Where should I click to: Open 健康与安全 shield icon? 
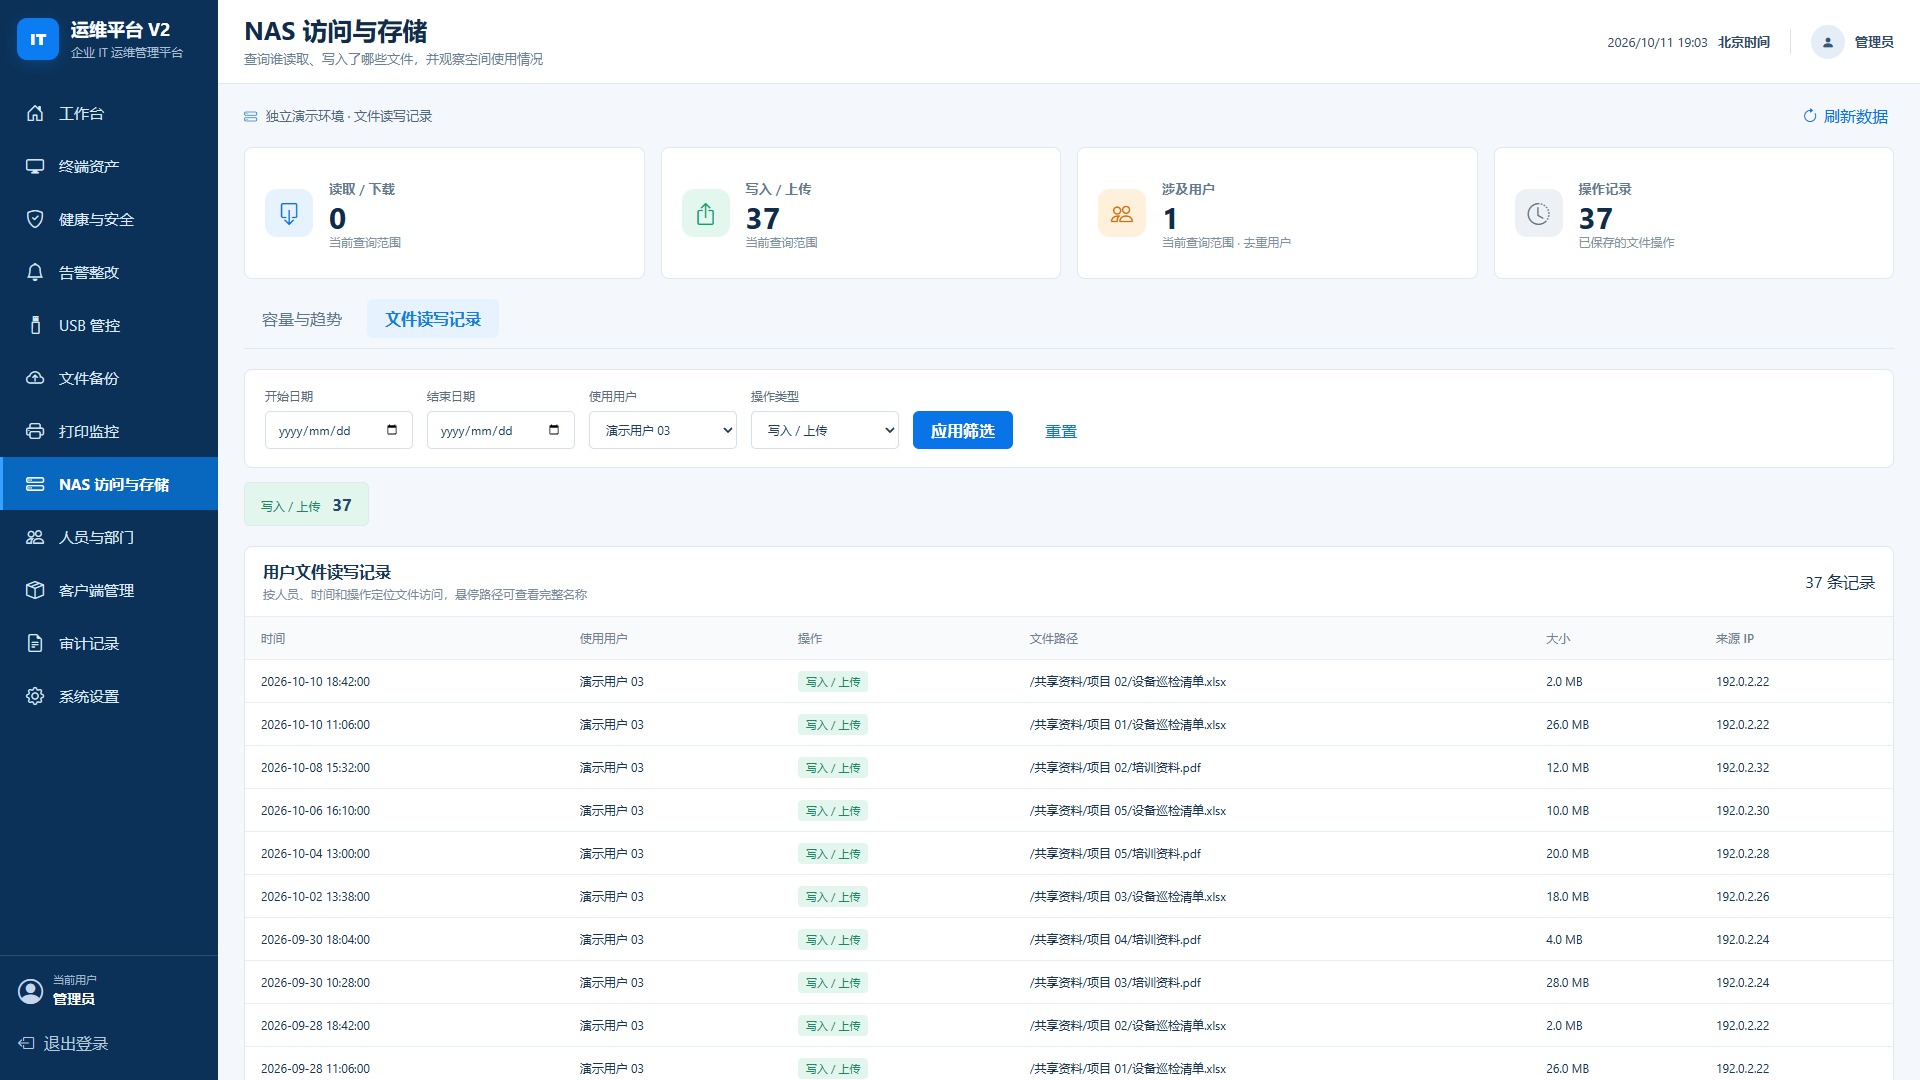(x=35, y=219)
